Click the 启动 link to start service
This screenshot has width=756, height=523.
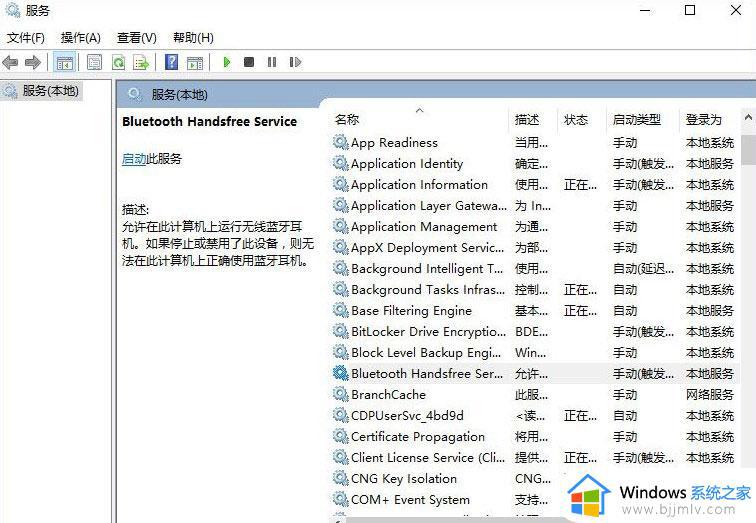click(134, 159)
